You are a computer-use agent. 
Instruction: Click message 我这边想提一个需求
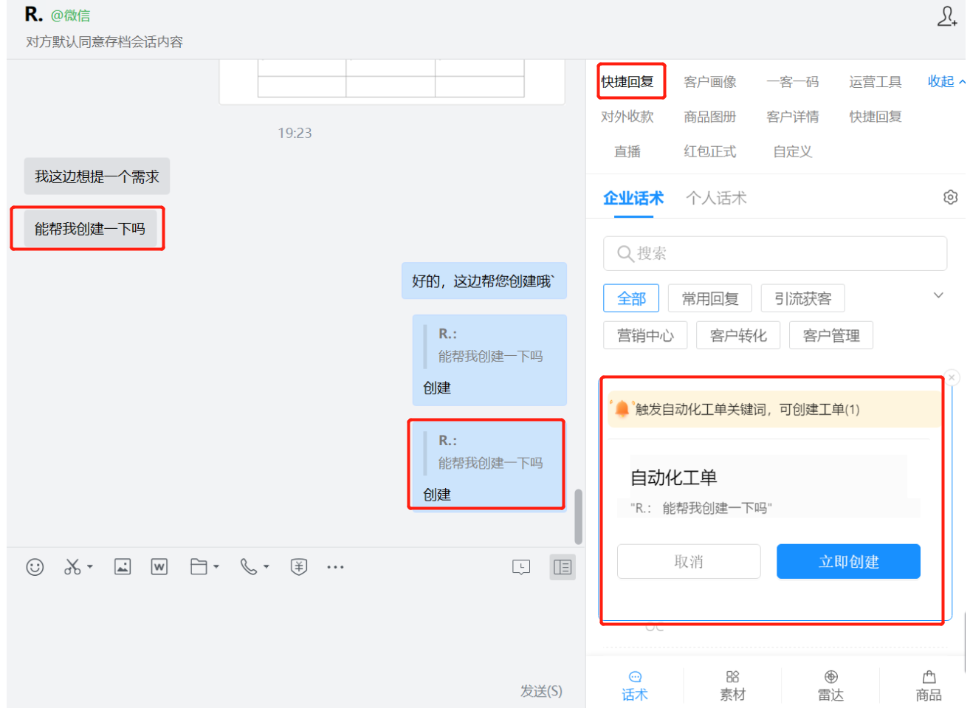click(97, 176)
